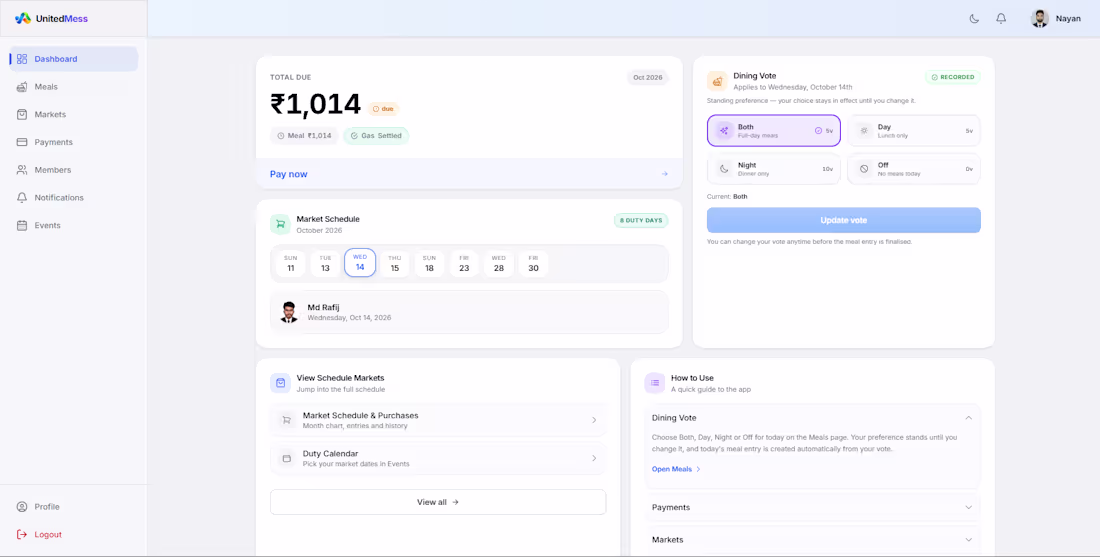Click the UnitedMess logo icon

(23, 19)
